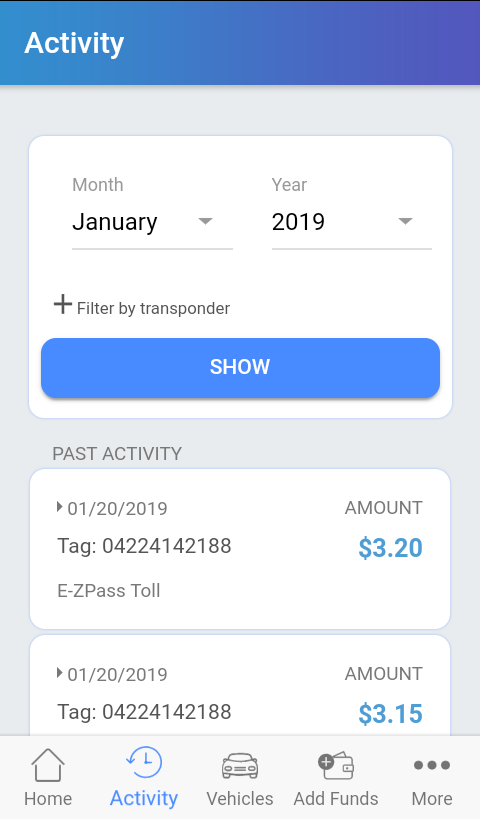Tap the Activity clock icon

pyautogui.click(x=144, y=763)
